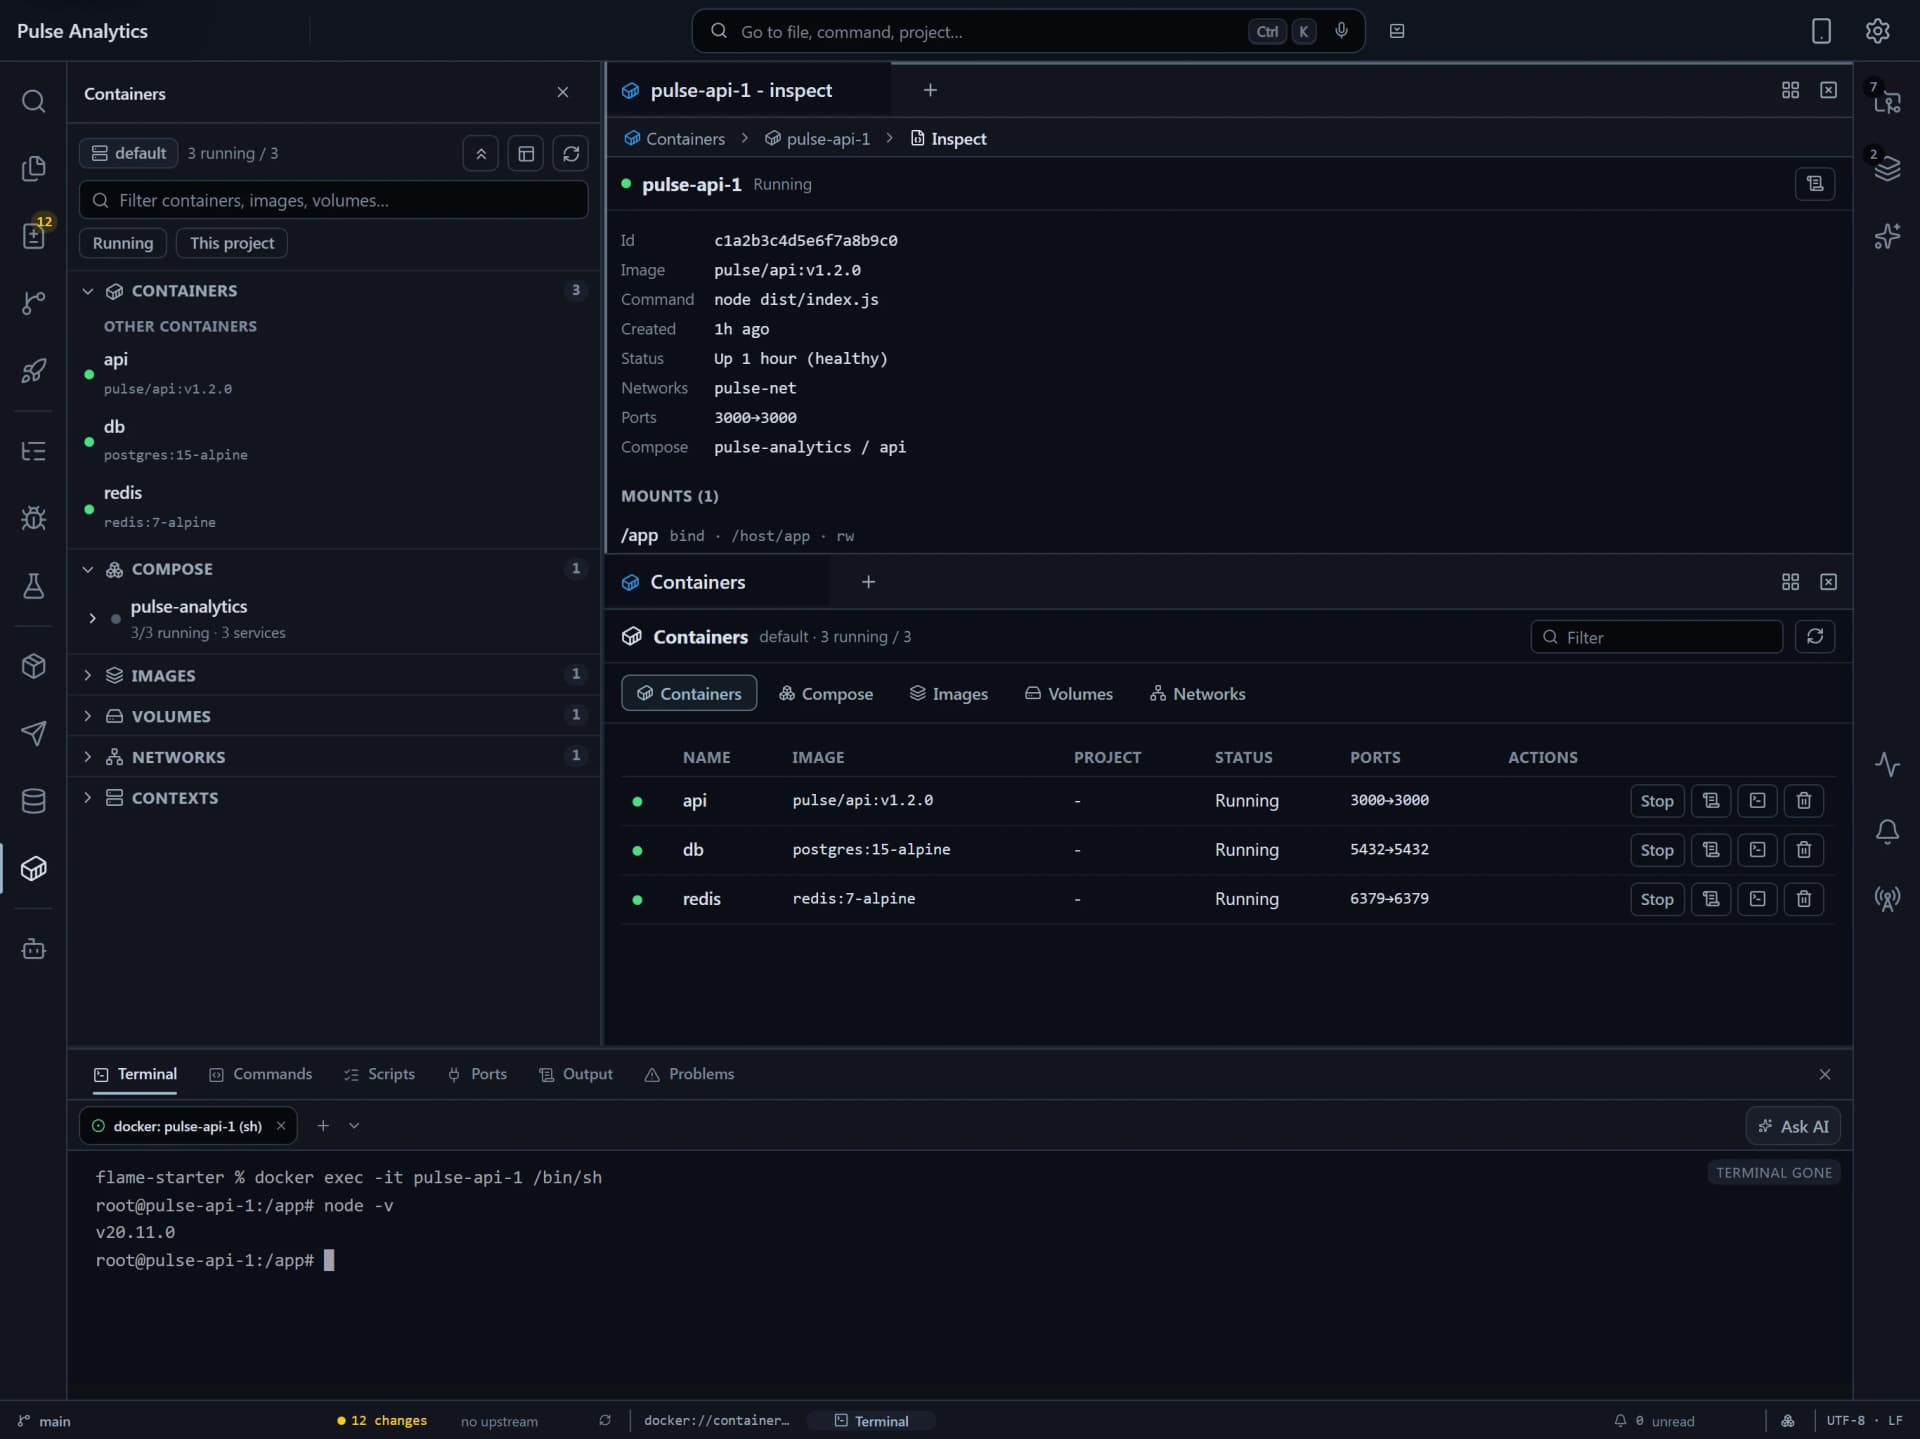Toggle the This project filter chip
The image size is (1920, 1439).
coord(232,243)
